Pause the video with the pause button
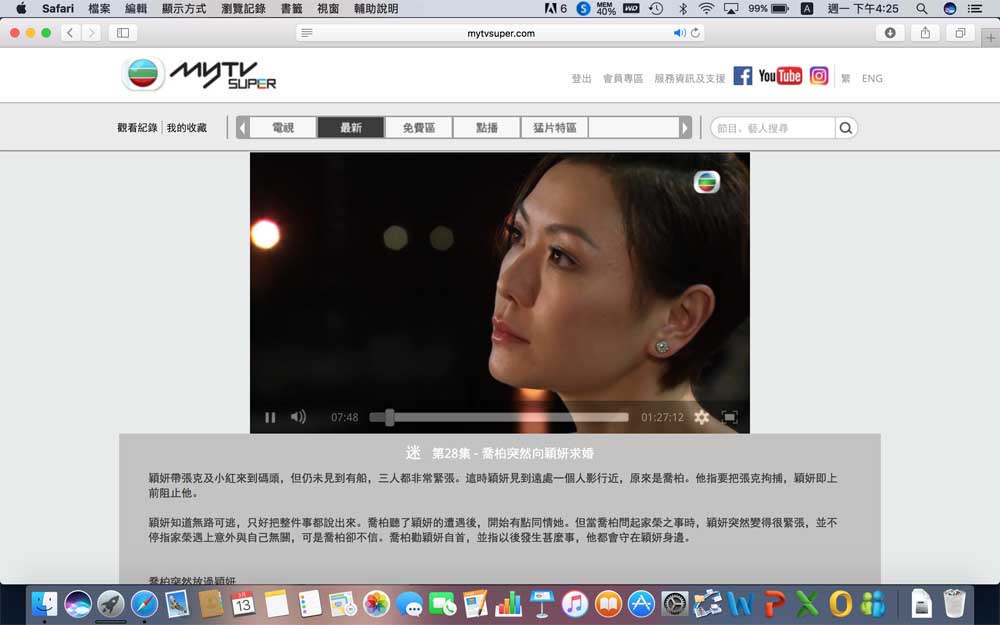This screenshot has width=1000, height=625. pyautogui.click(x=270, y=417)
